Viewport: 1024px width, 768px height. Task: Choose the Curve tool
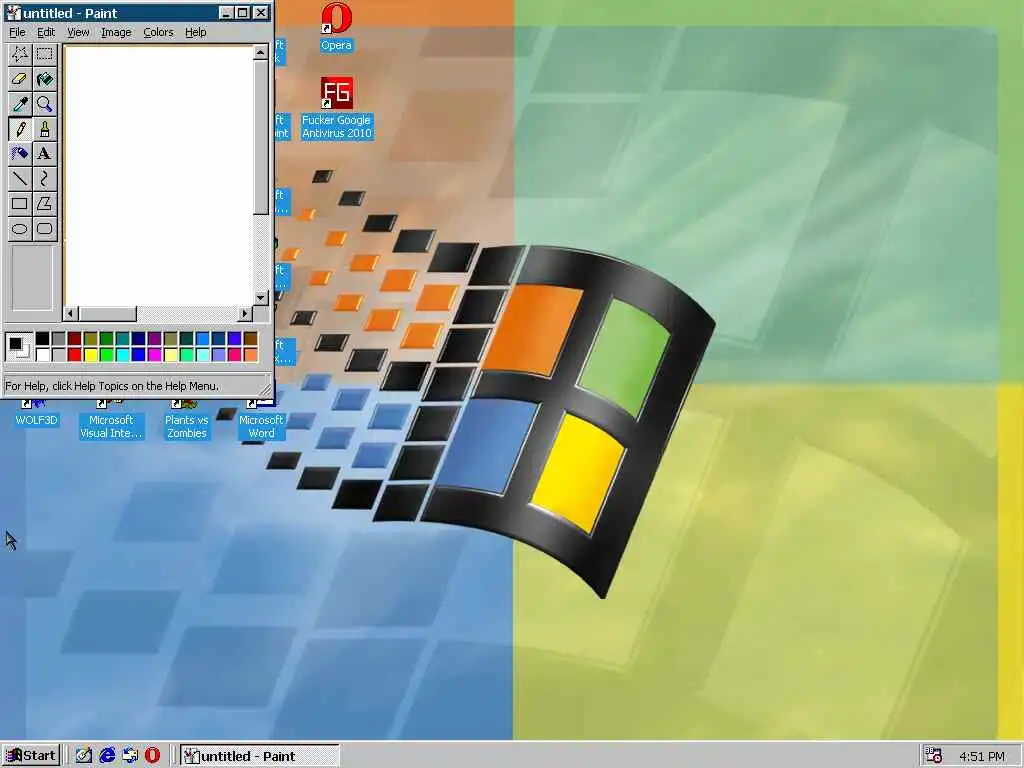(x=44, y=178)
